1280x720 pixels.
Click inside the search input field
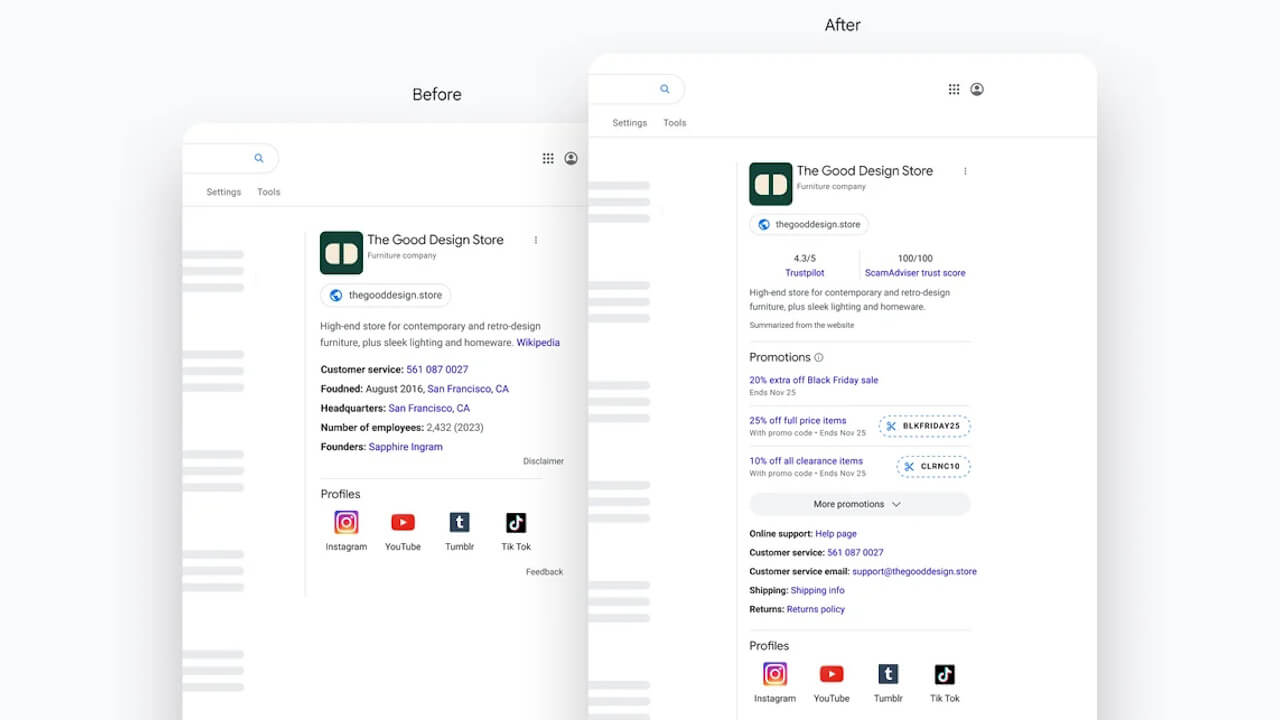625,88
